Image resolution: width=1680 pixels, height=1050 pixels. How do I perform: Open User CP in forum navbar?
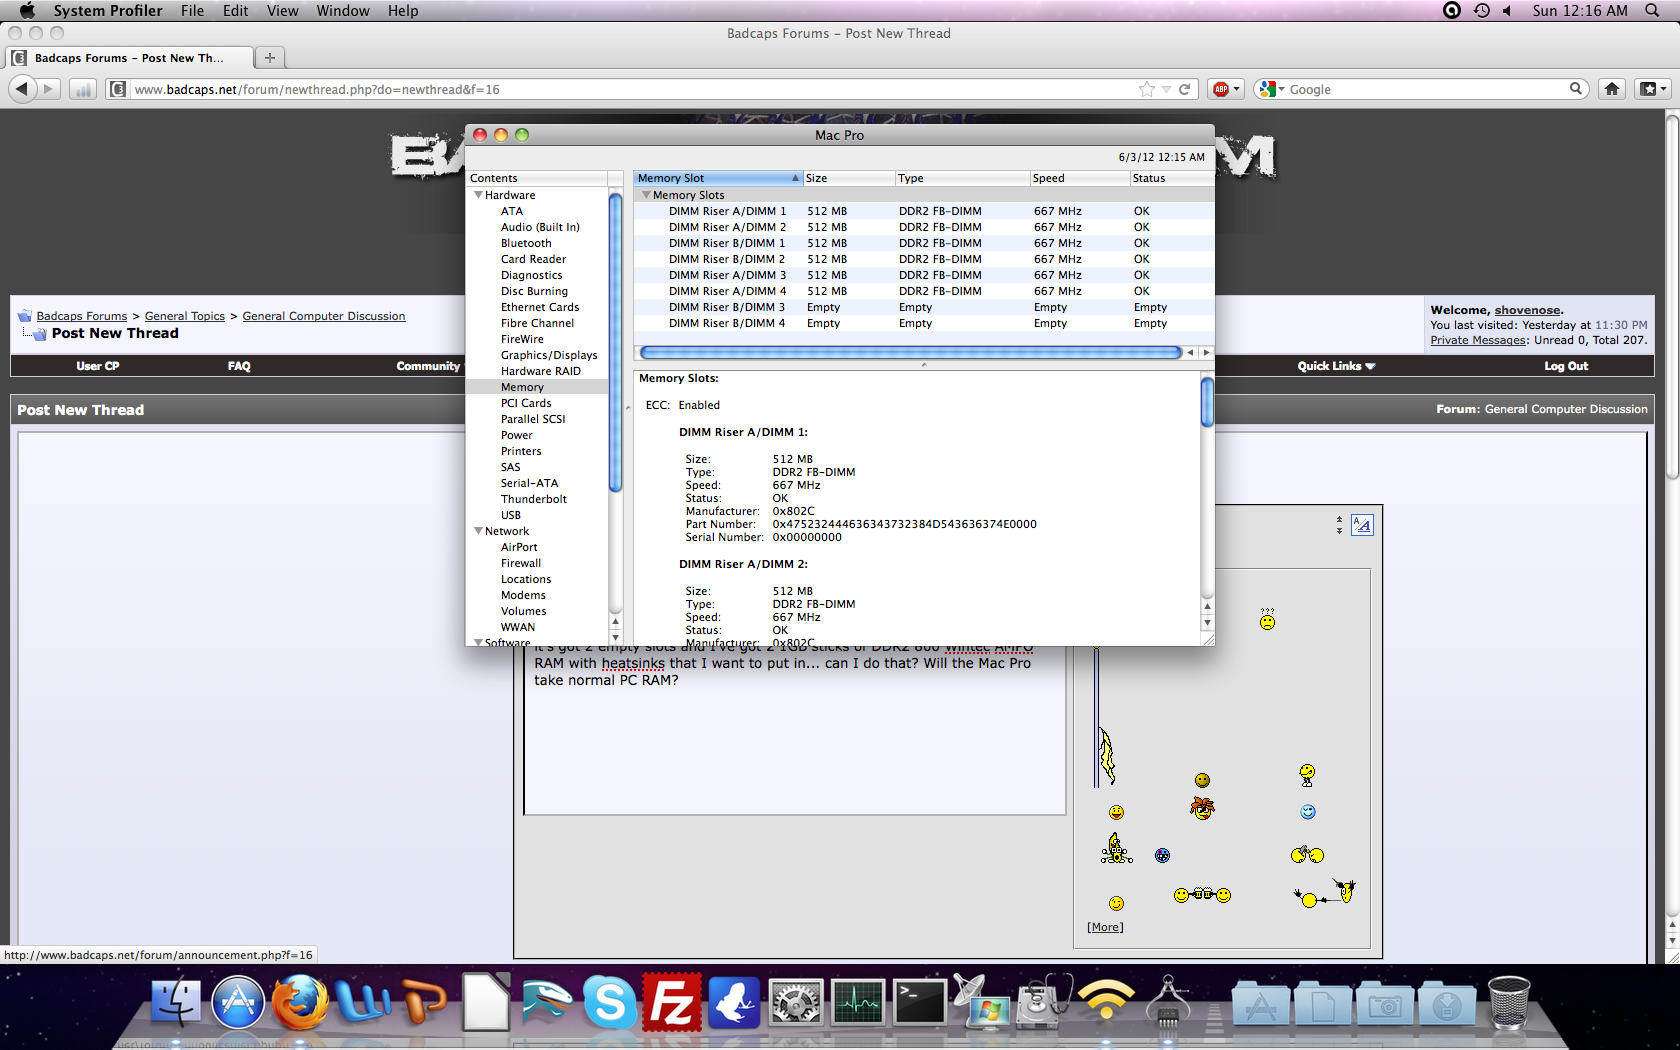point(98,366)
